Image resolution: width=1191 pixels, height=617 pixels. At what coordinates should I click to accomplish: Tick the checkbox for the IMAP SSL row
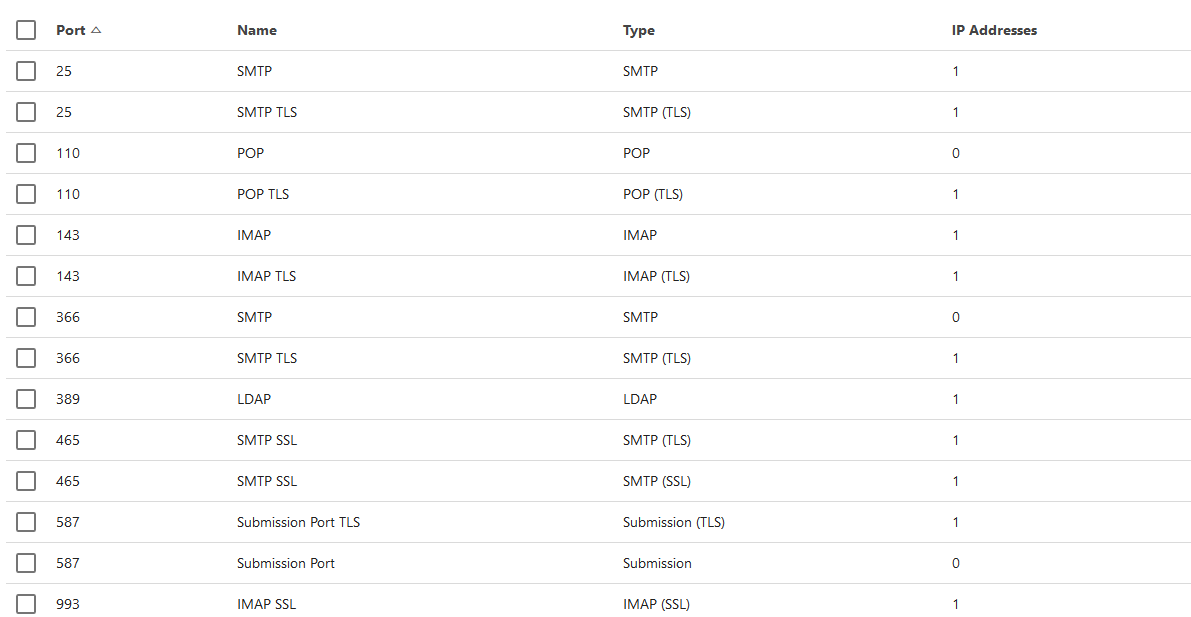click(26, 604)
